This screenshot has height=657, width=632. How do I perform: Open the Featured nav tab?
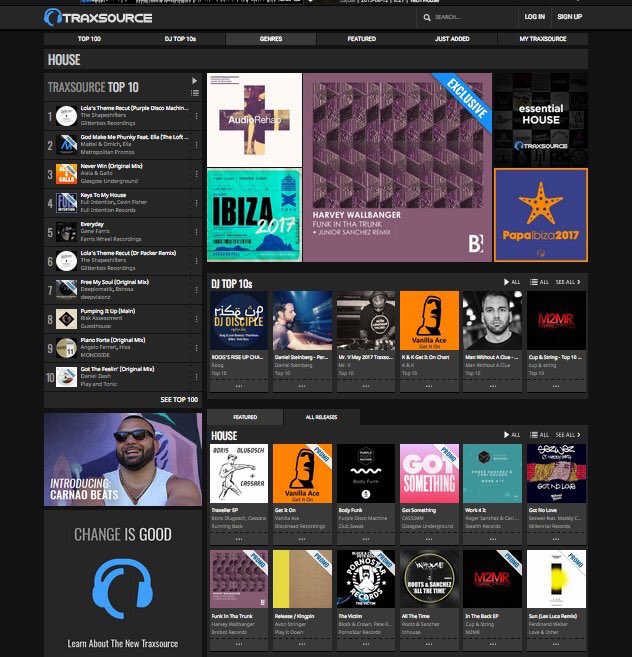coord(362,39)
